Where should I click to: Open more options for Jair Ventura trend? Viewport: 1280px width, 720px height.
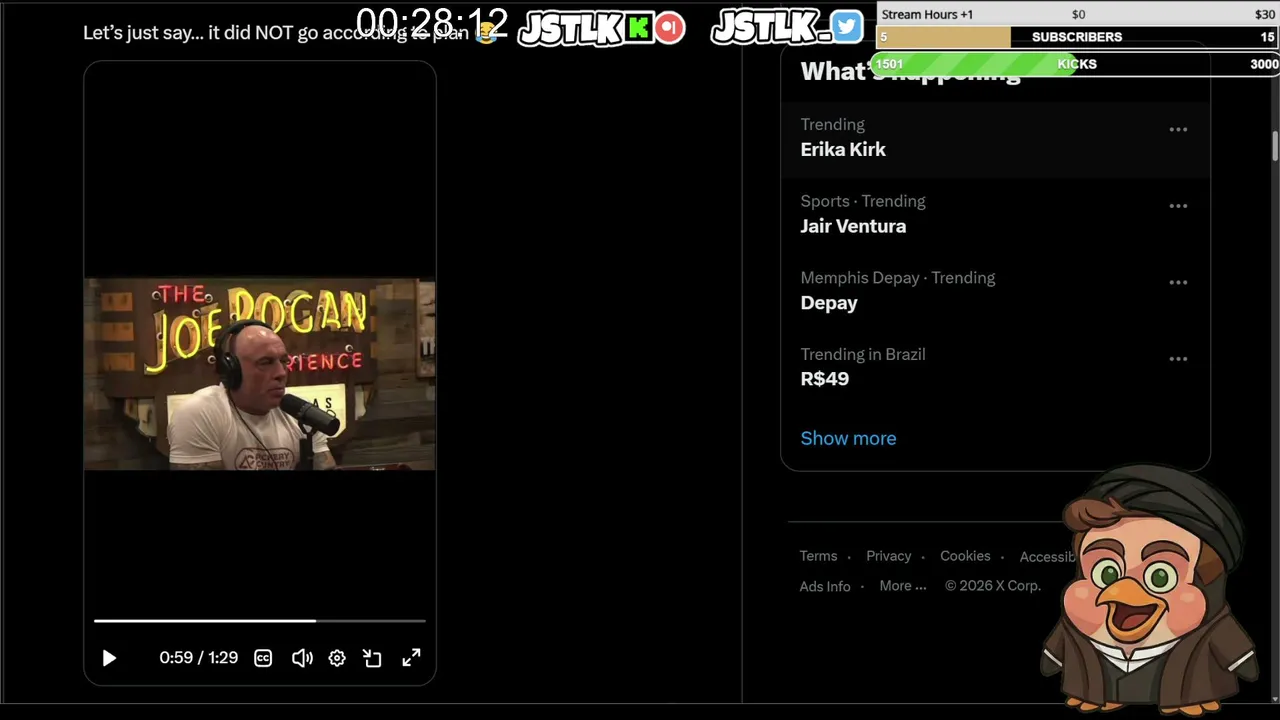pos(1178,206)
